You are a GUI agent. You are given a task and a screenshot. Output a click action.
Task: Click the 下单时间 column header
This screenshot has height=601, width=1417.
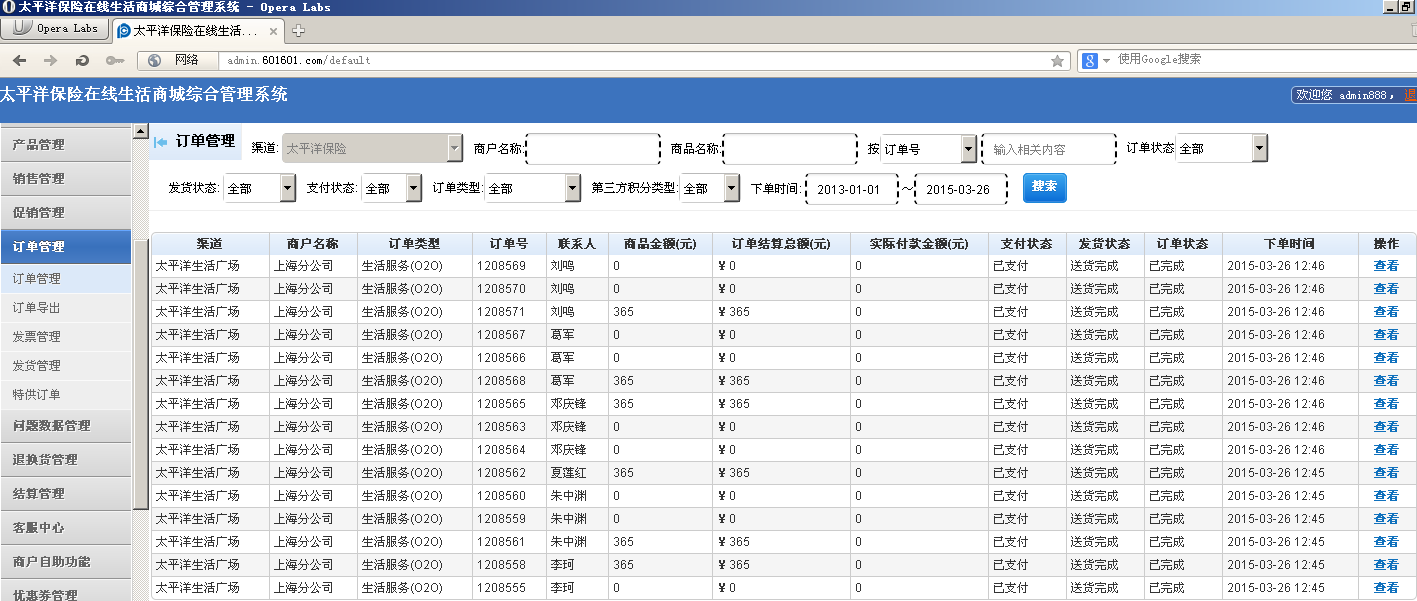point(1289,243)
